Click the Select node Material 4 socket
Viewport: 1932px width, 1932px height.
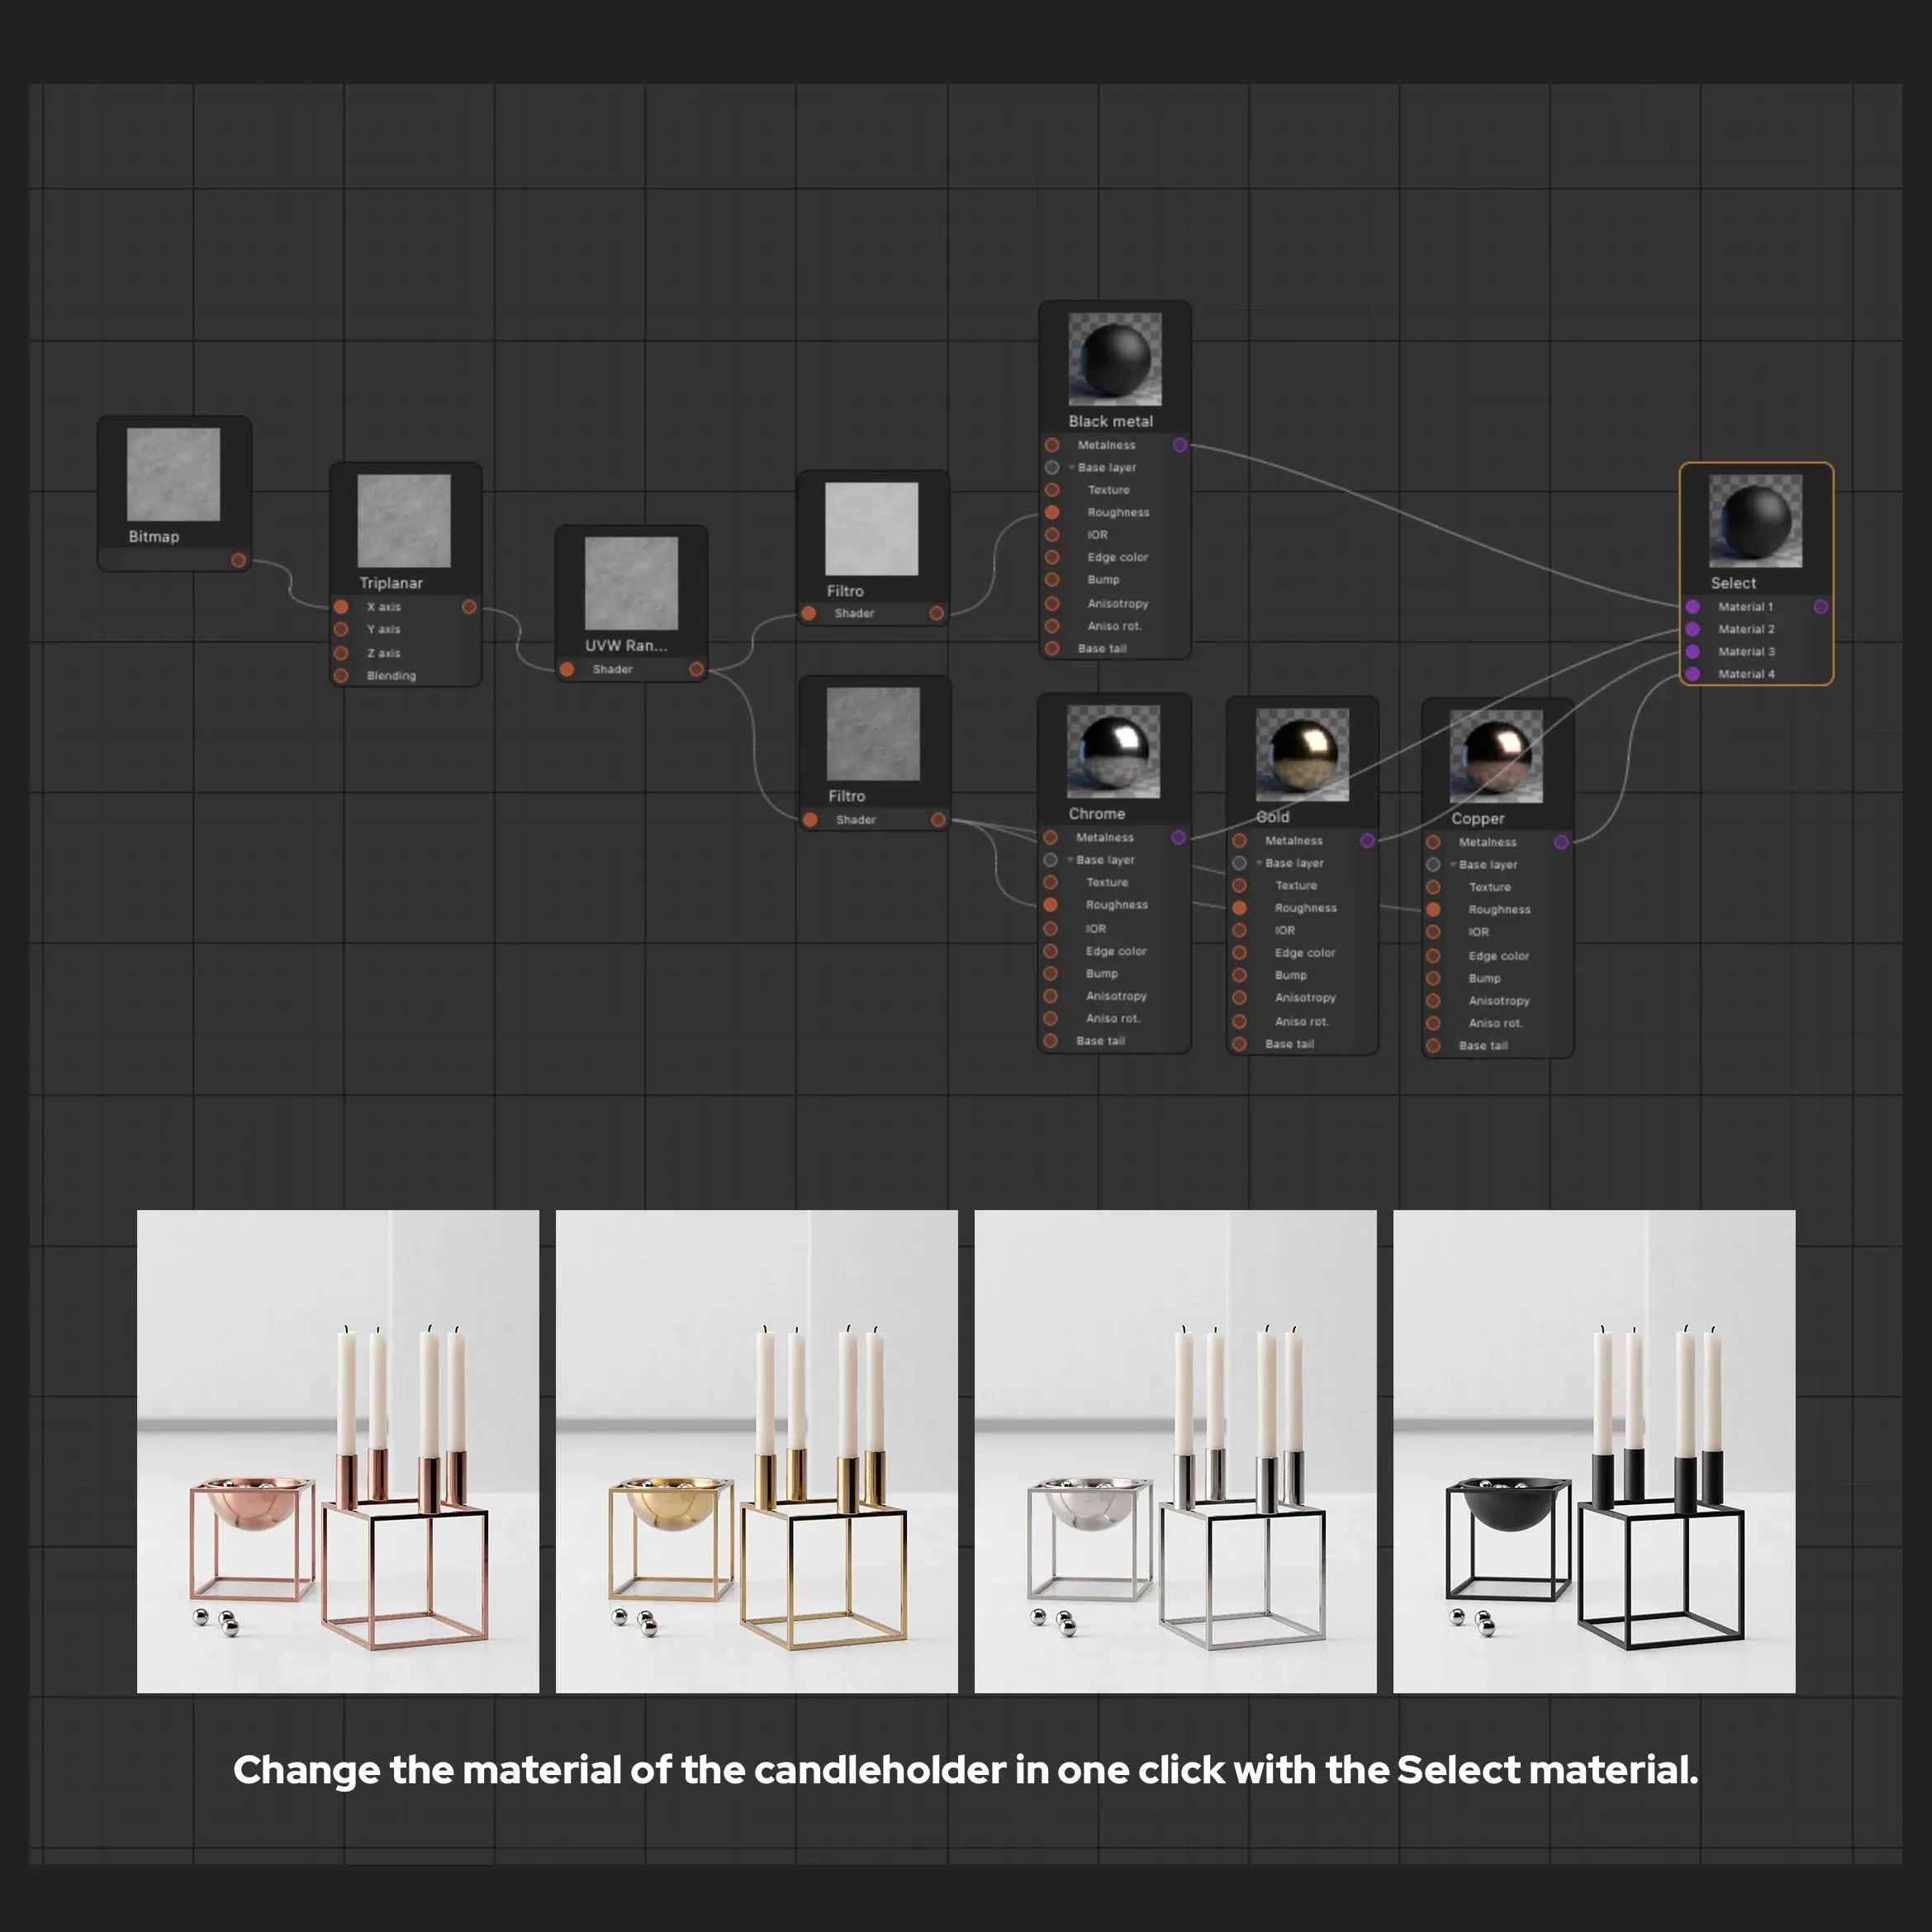[1692, 674]
